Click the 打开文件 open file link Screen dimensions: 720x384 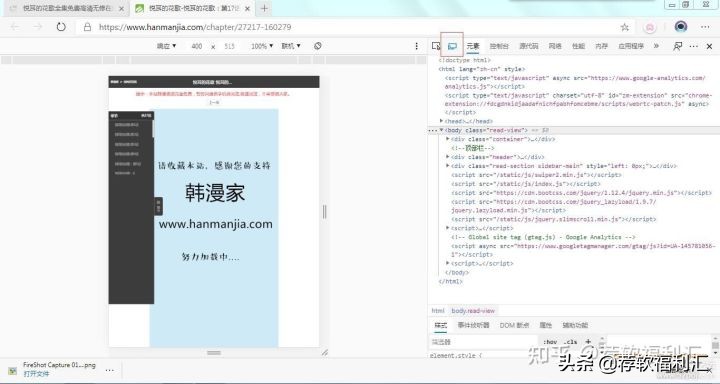(36, 374)
